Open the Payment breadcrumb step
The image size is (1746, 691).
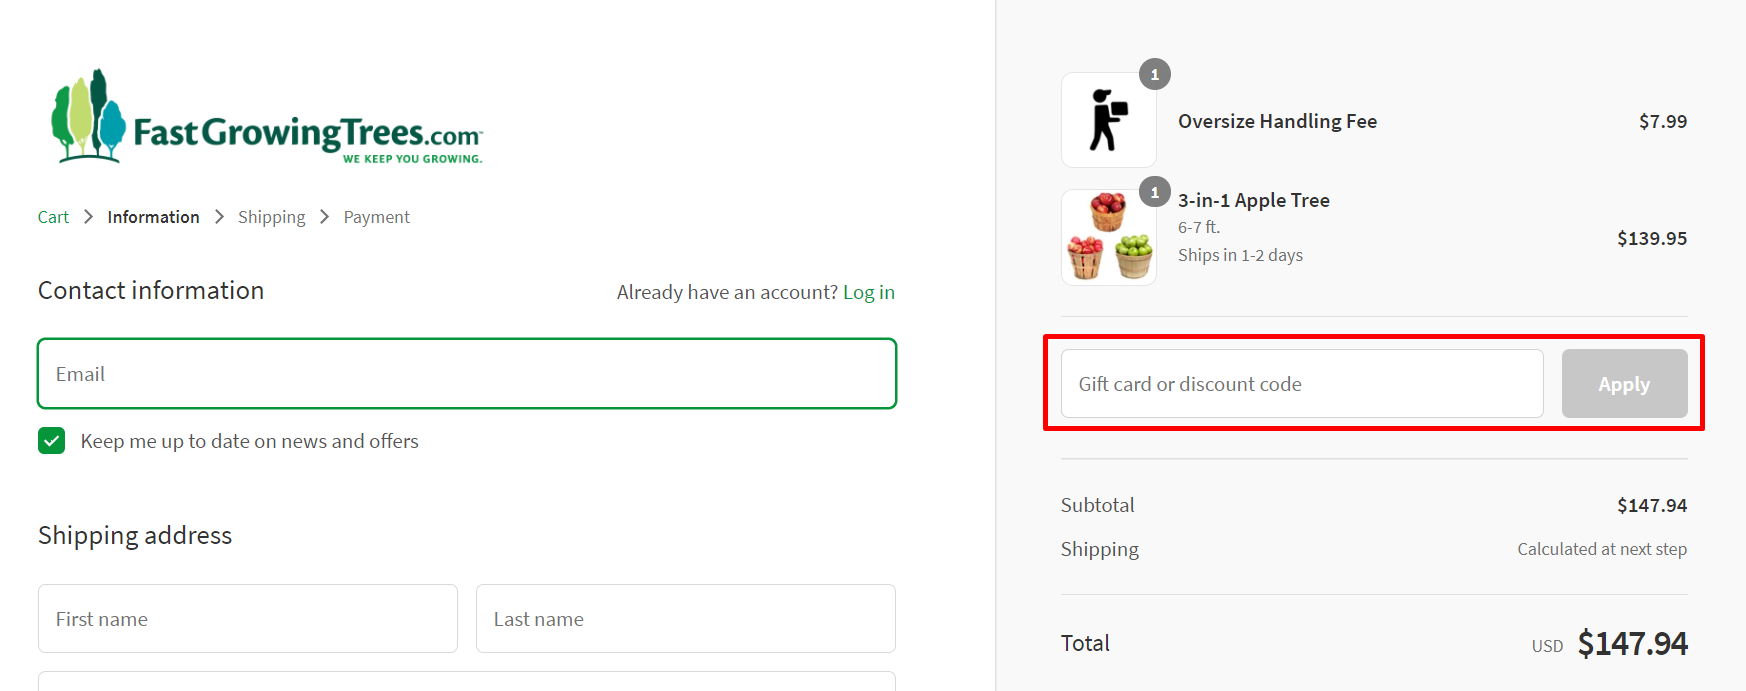point(376,217)
